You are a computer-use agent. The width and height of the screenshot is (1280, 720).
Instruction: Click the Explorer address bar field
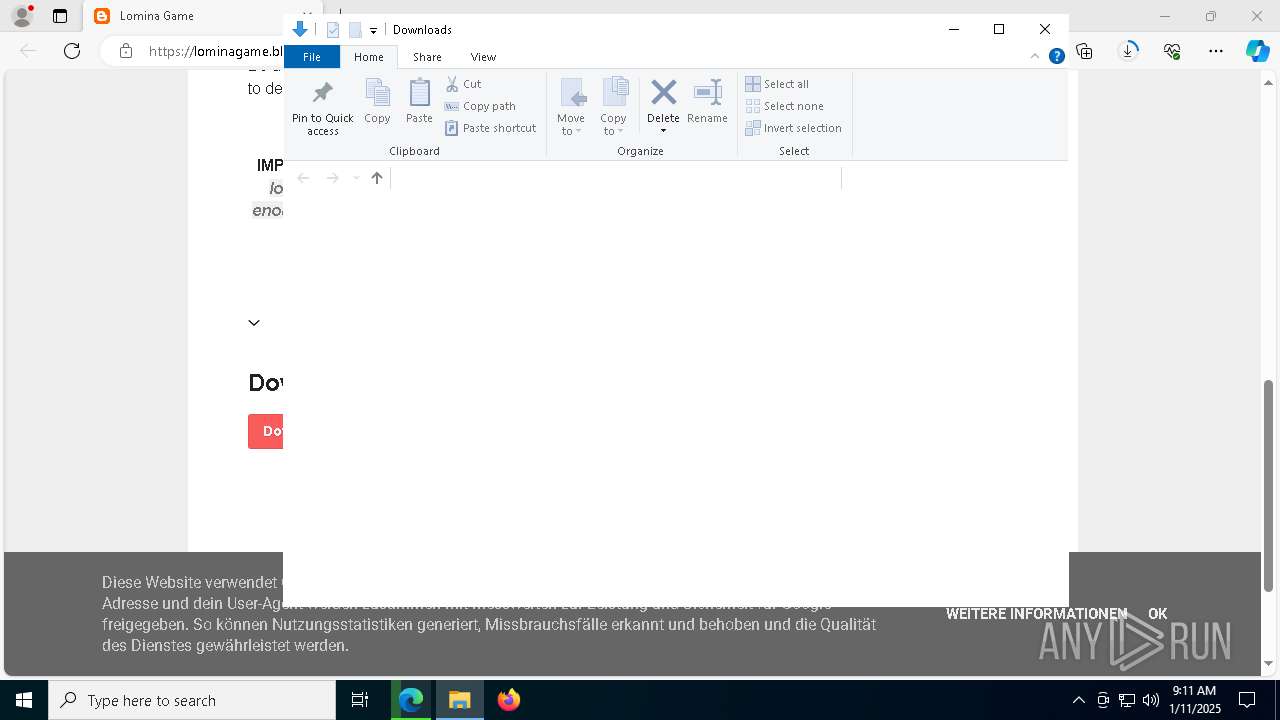(615, 178)
